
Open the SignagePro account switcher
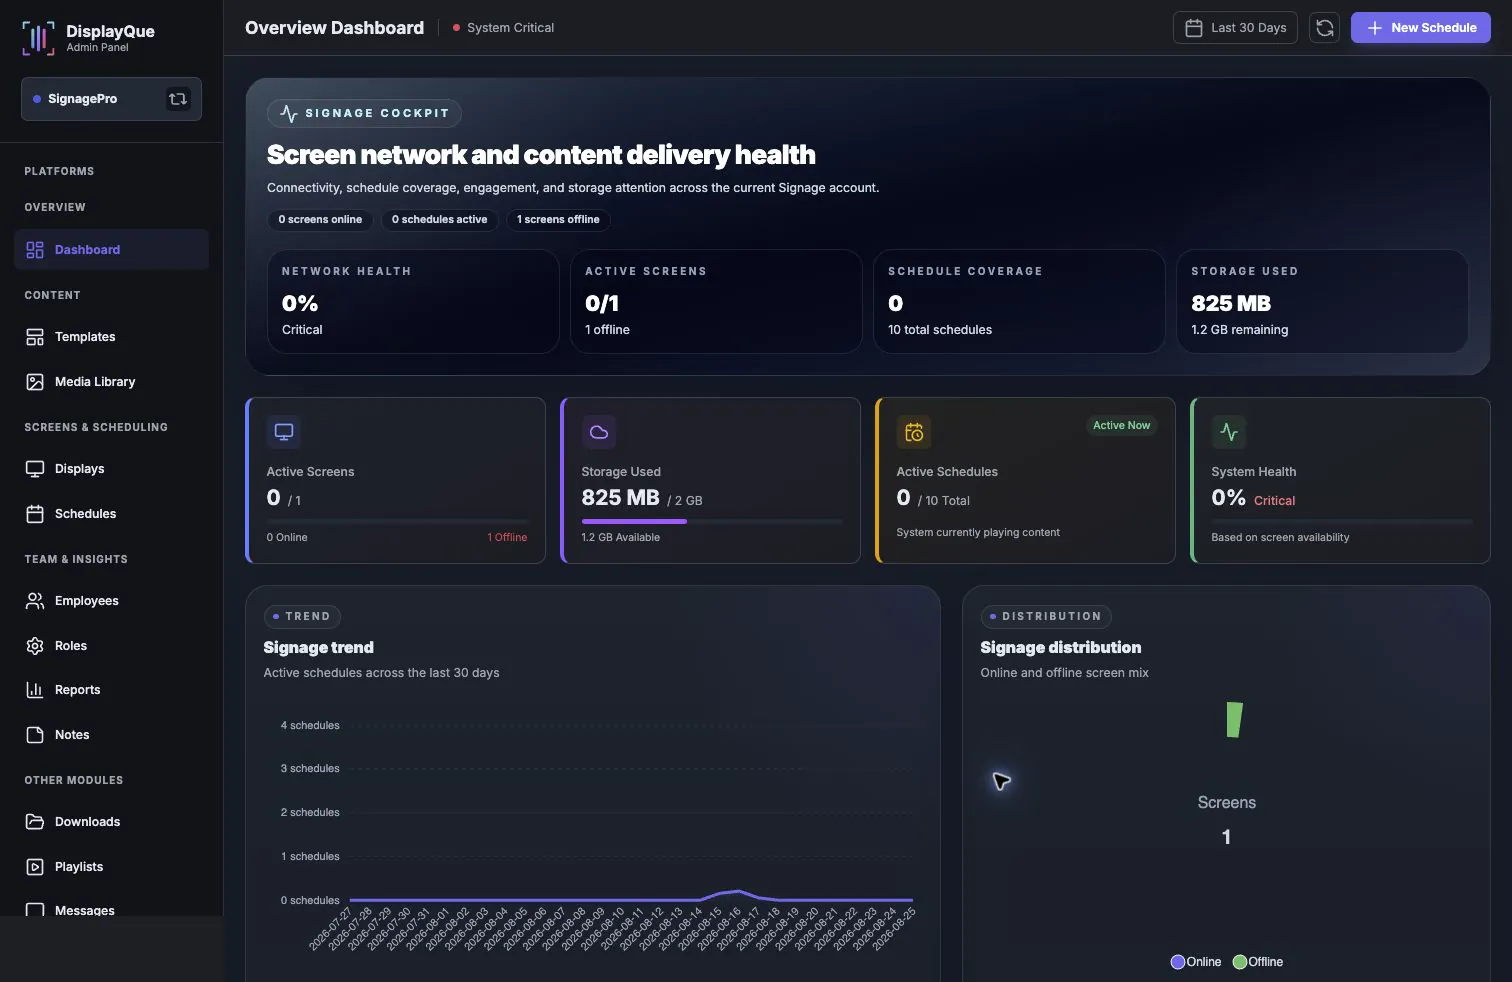[x=111, y=99]
